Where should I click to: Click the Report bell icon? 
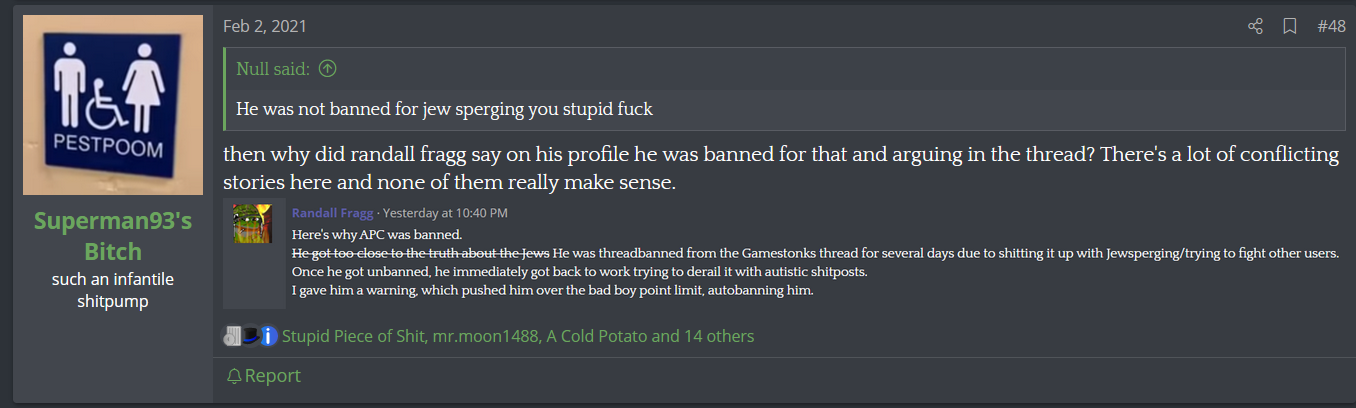234,376
